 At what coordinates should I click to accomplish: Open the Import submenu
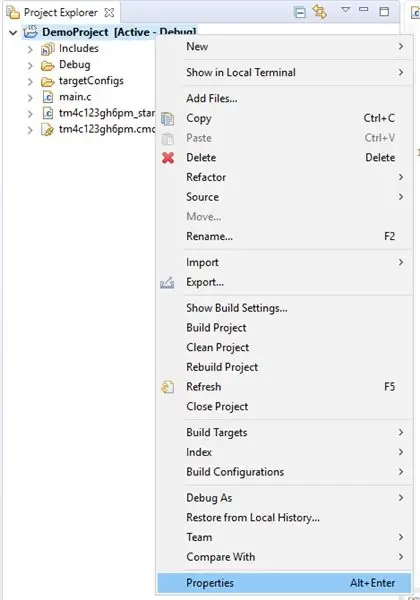[x=285, y=262]
